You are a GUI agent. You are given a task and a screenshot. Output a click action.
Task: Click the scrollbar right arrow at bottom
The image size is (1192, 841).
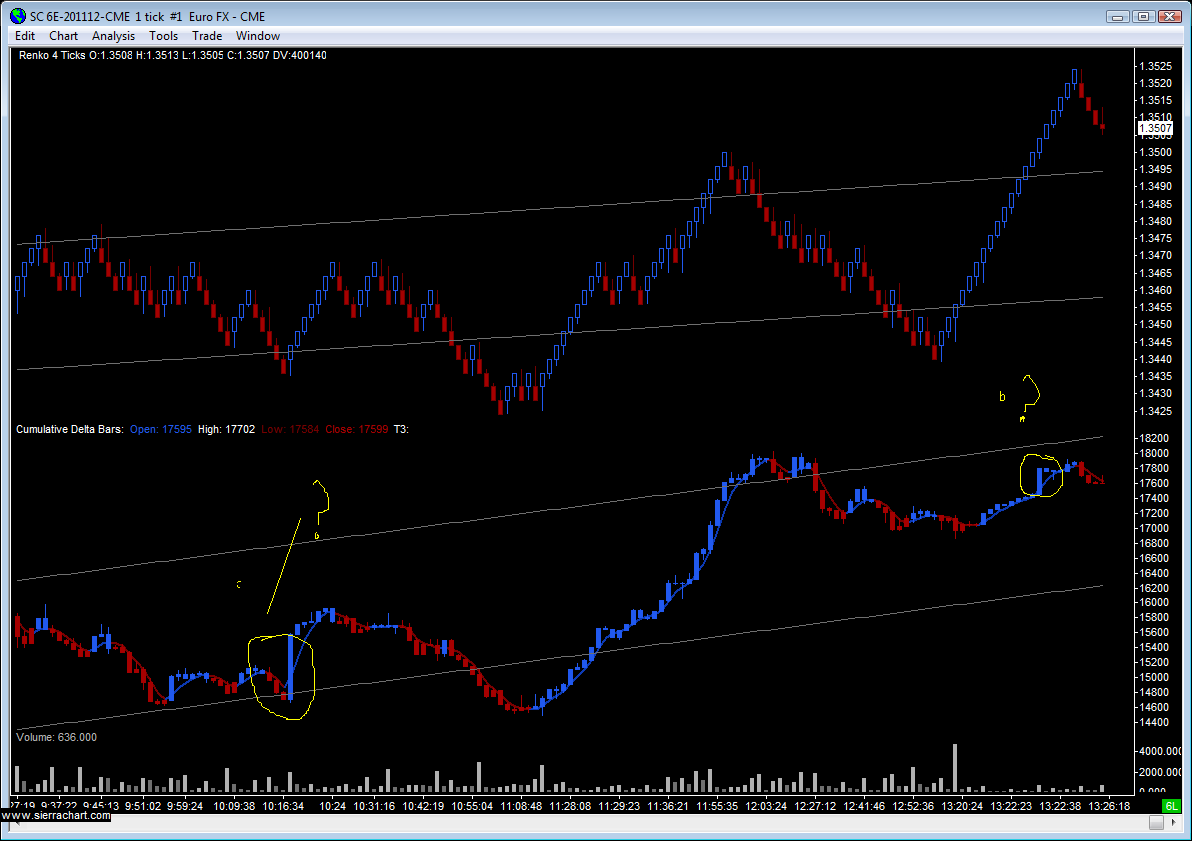tap(1174, 822)
